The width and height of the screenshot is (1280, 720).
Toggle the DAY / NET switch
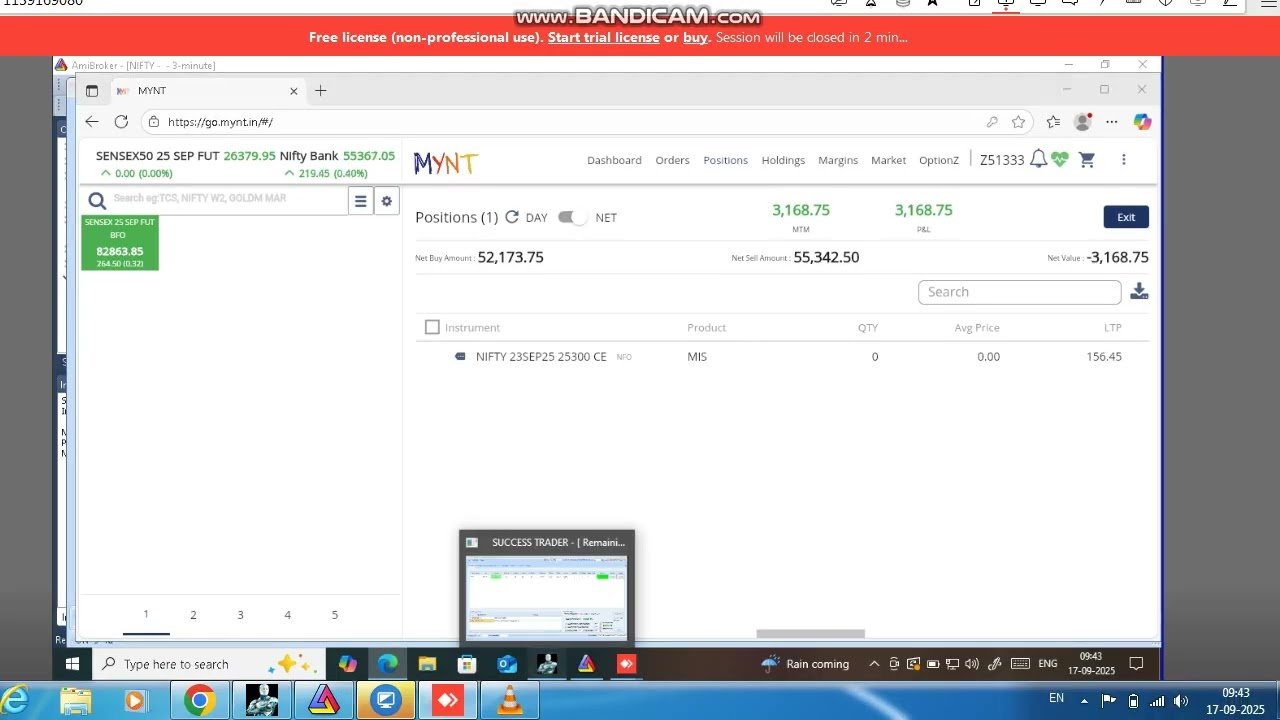[x=573, y=217]
